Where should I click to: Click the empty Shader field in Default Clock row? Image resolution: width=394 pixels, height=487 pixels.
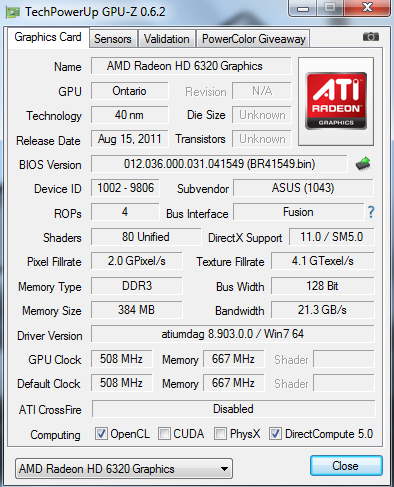click(x=344, y=383)
